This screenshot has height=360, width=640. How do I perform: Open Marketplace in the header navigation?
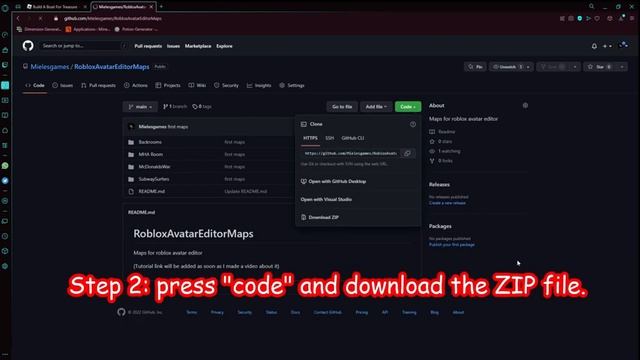[198, 46]
